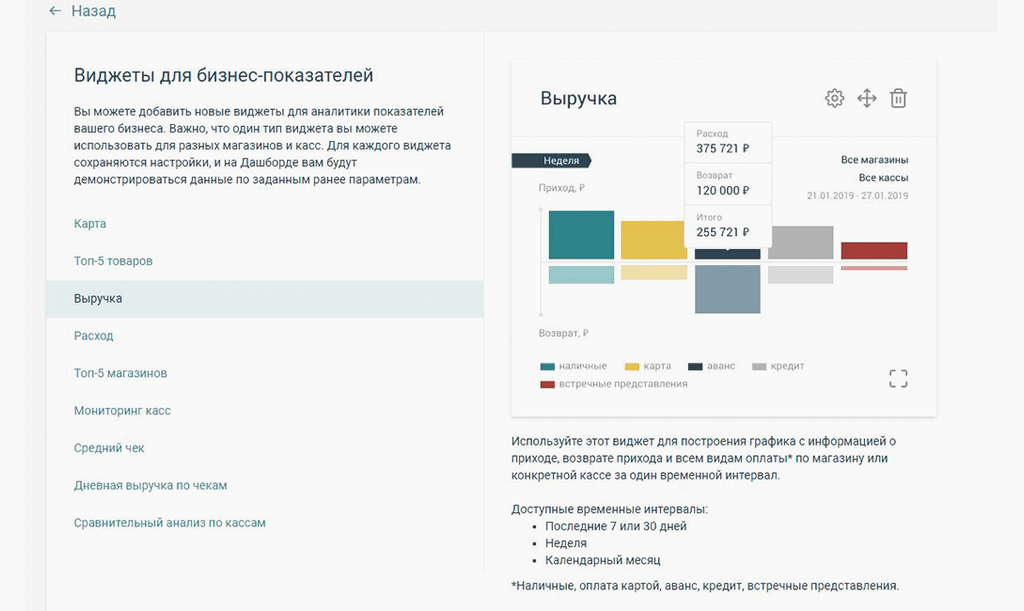Click the teal наличные income bar
1024x611 pixels.
[581, 235]
